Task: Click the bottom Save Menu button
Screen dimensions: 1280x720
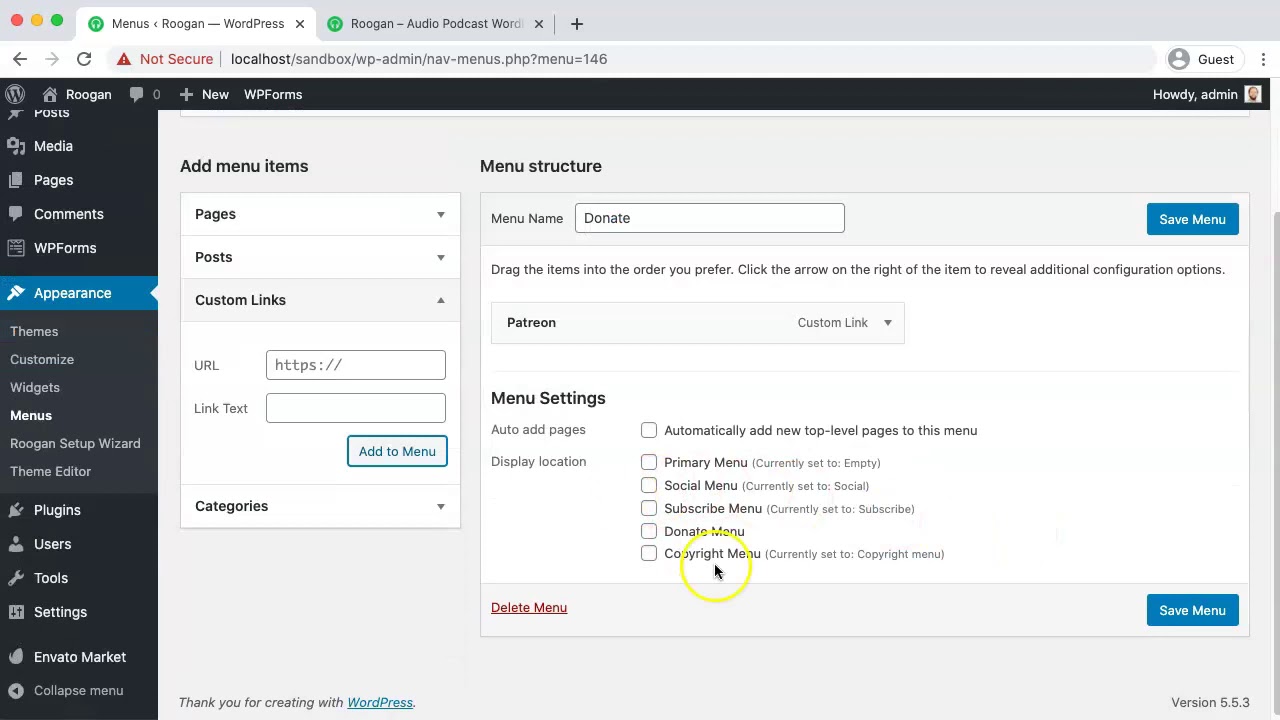Action: (1192, 610)
